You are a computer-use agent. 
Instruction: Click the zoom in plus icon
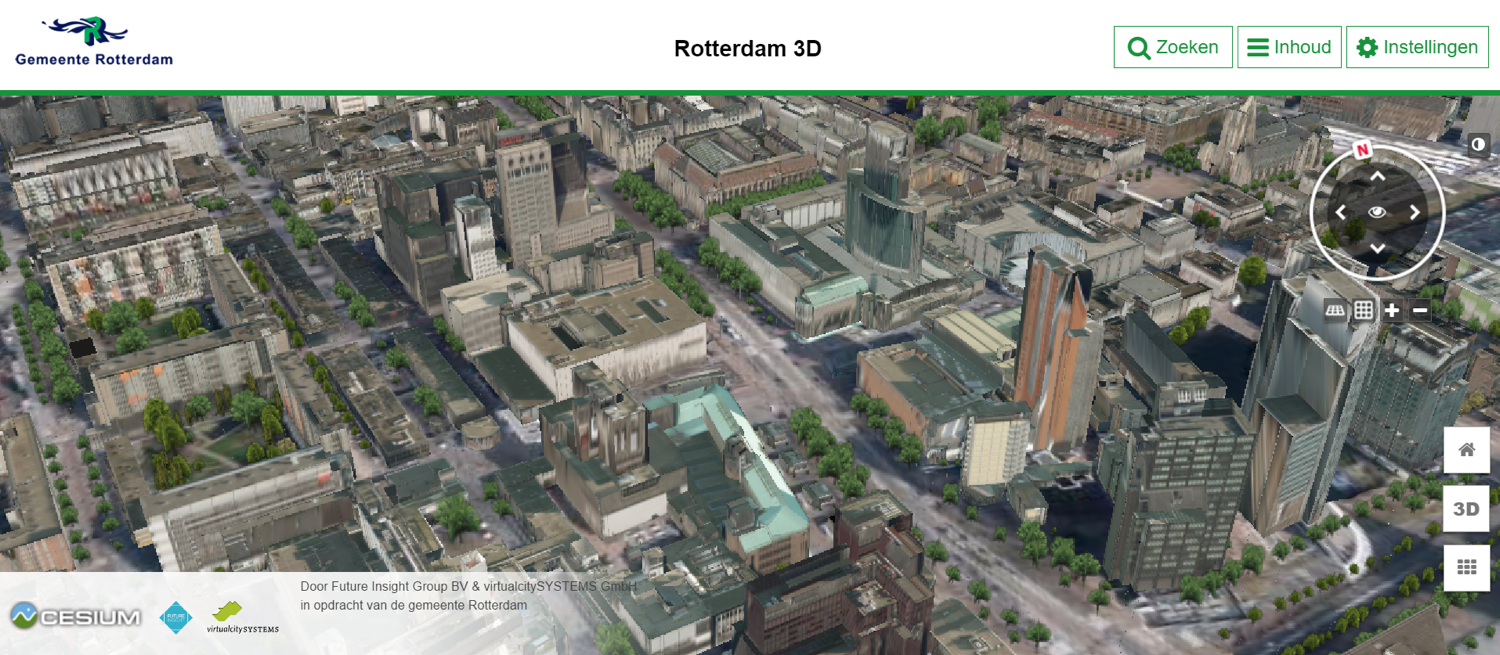point(1391,310)
